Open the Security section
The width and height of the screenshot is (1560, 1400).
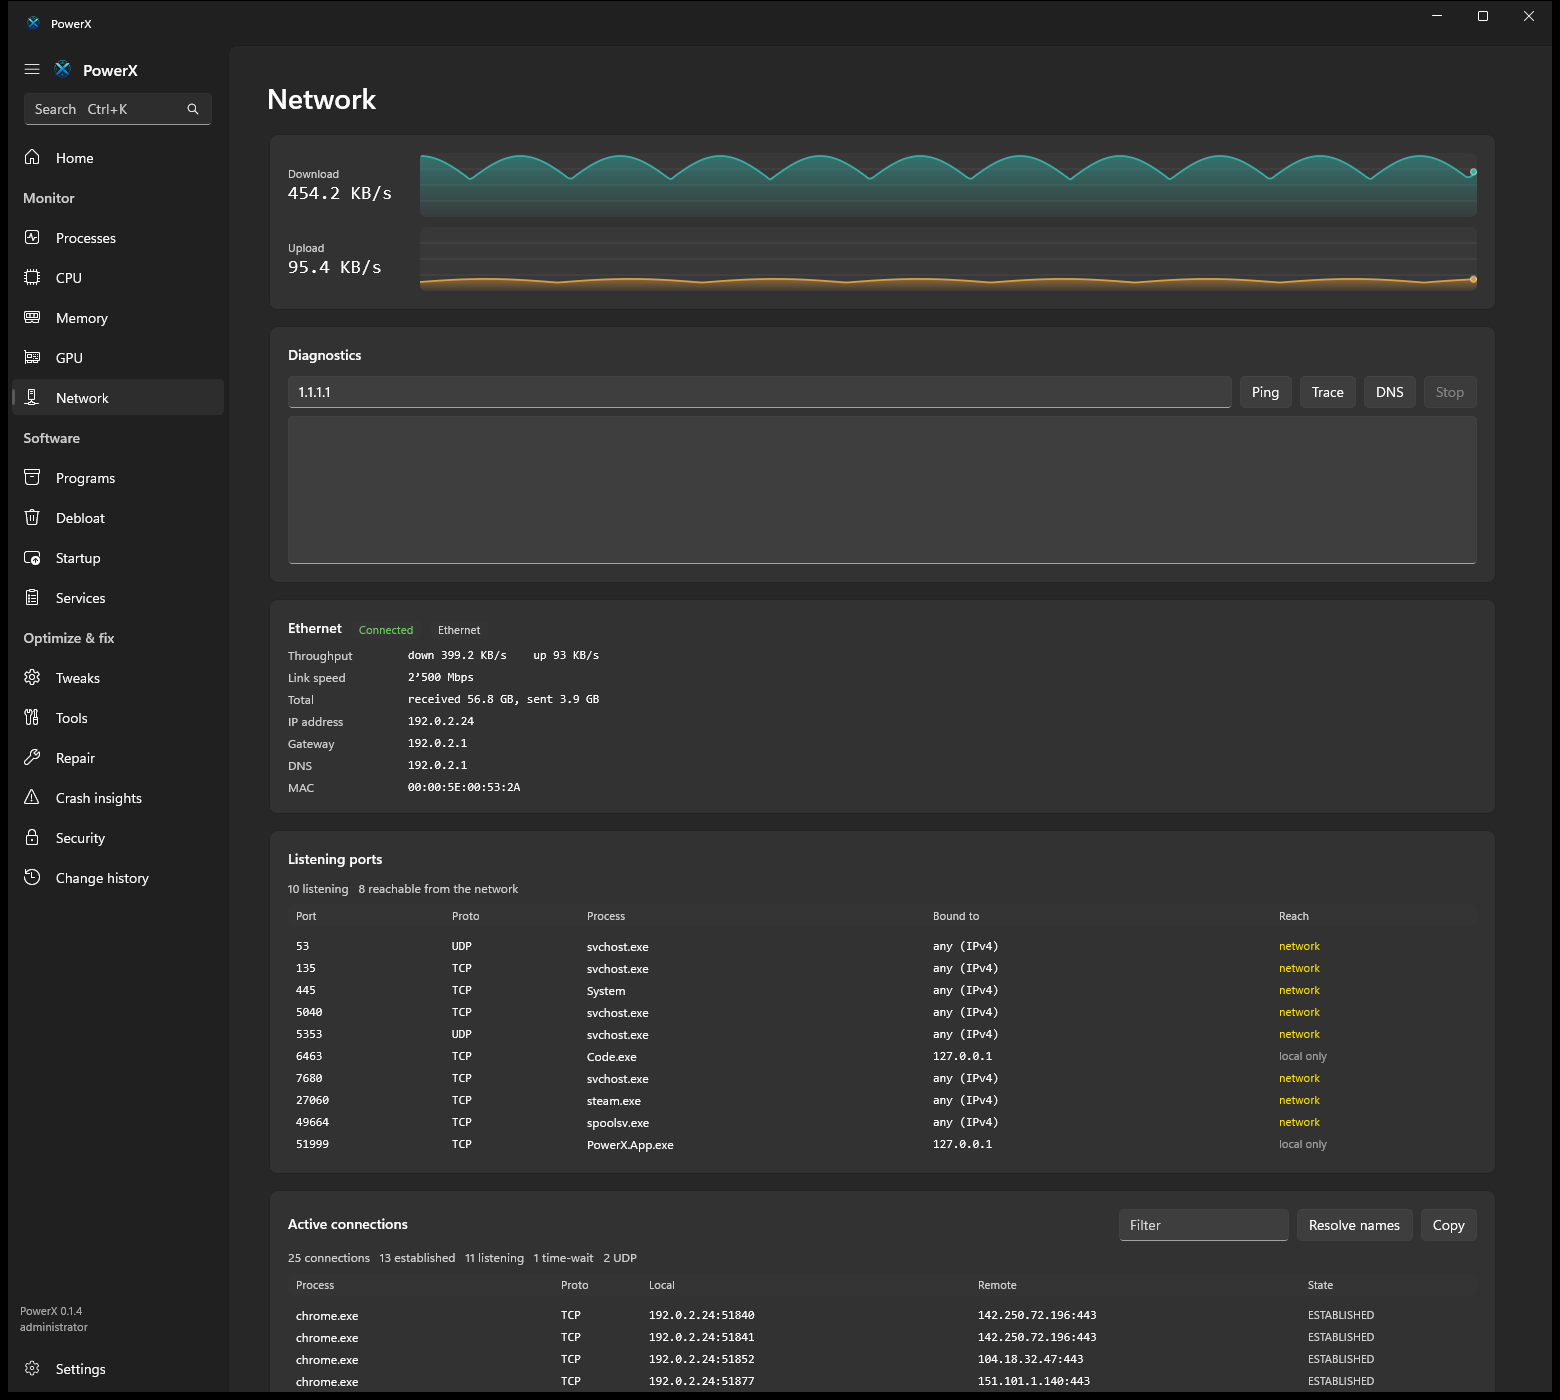pyautogui.click(x=118, y=838)
